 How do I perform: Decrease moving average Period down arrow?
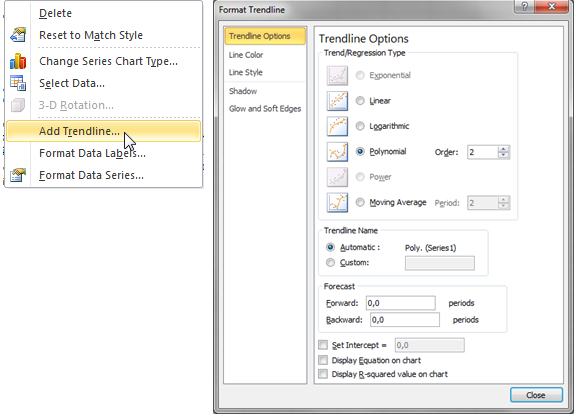pos(504,206)
